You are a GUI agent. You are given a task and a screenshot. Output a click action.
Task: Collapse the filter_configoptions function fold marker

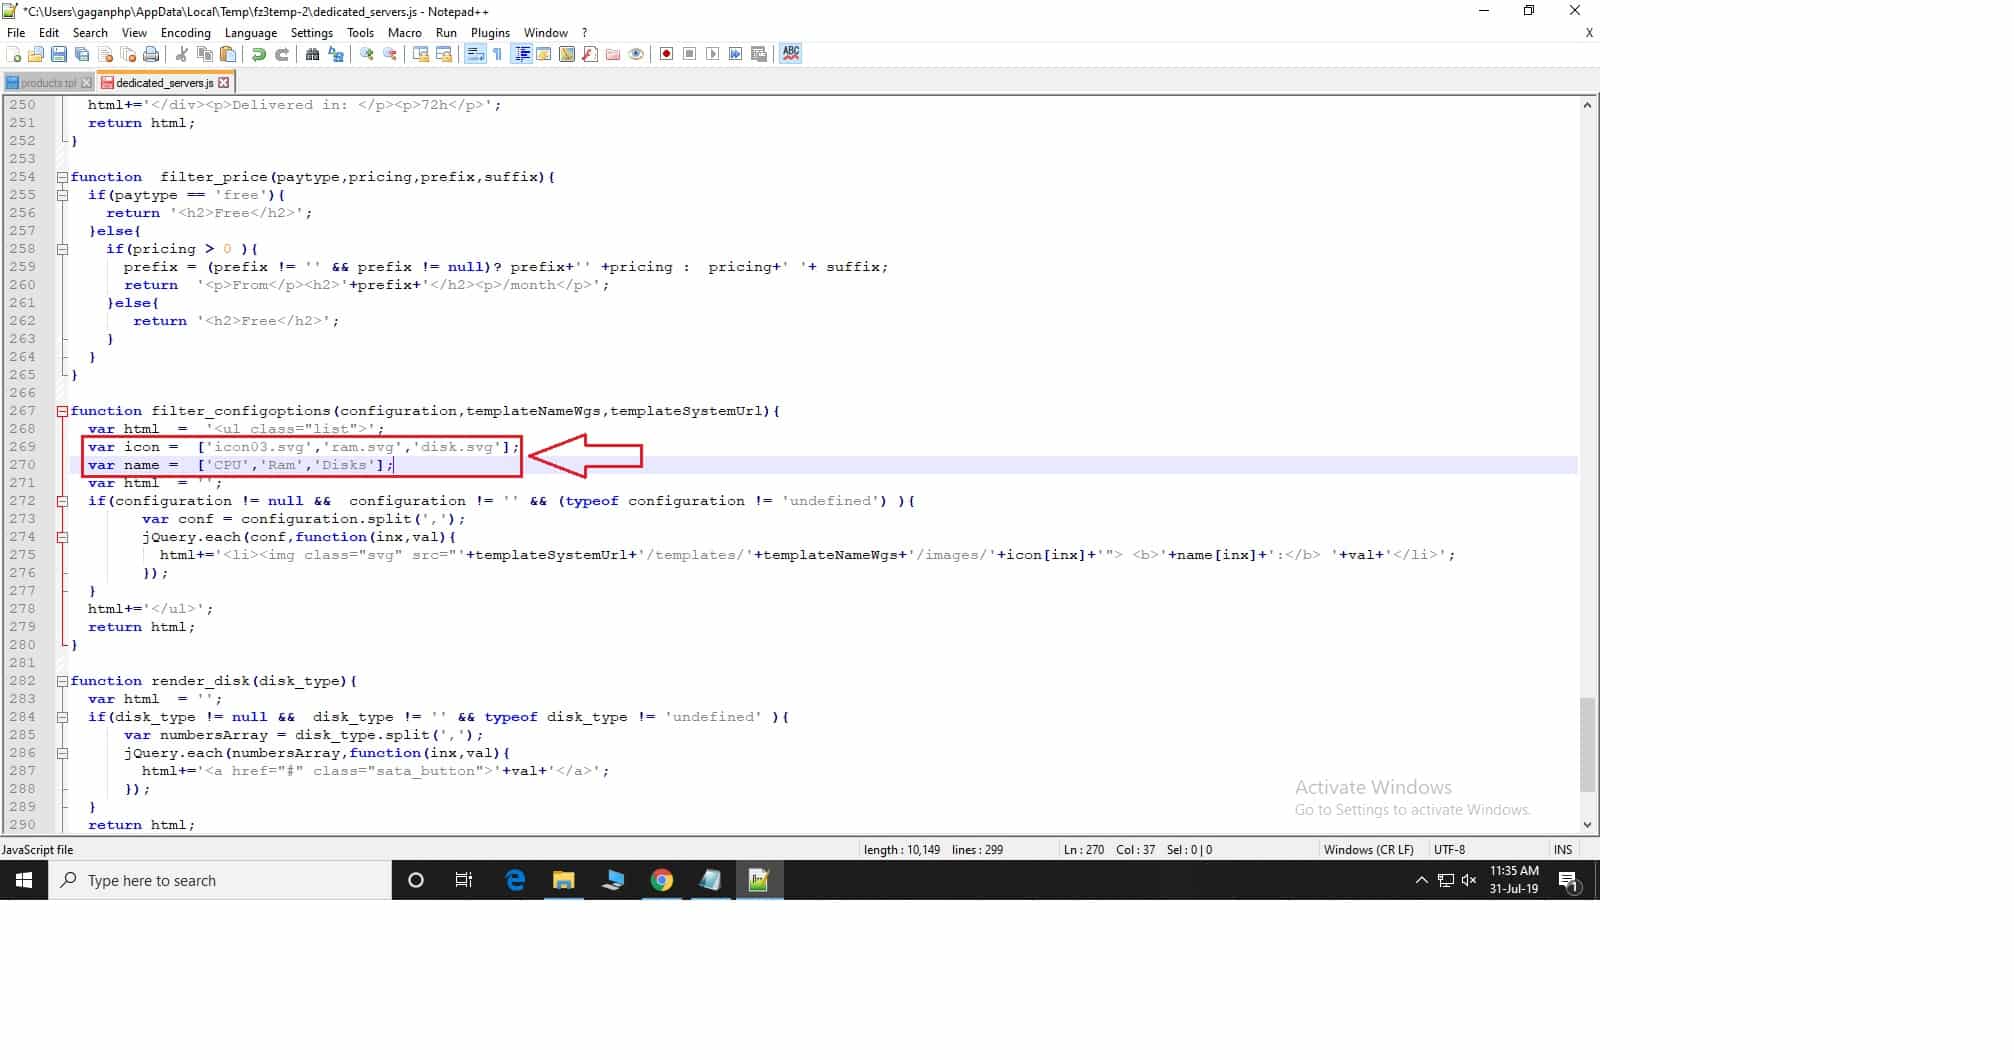pos(62,411)
